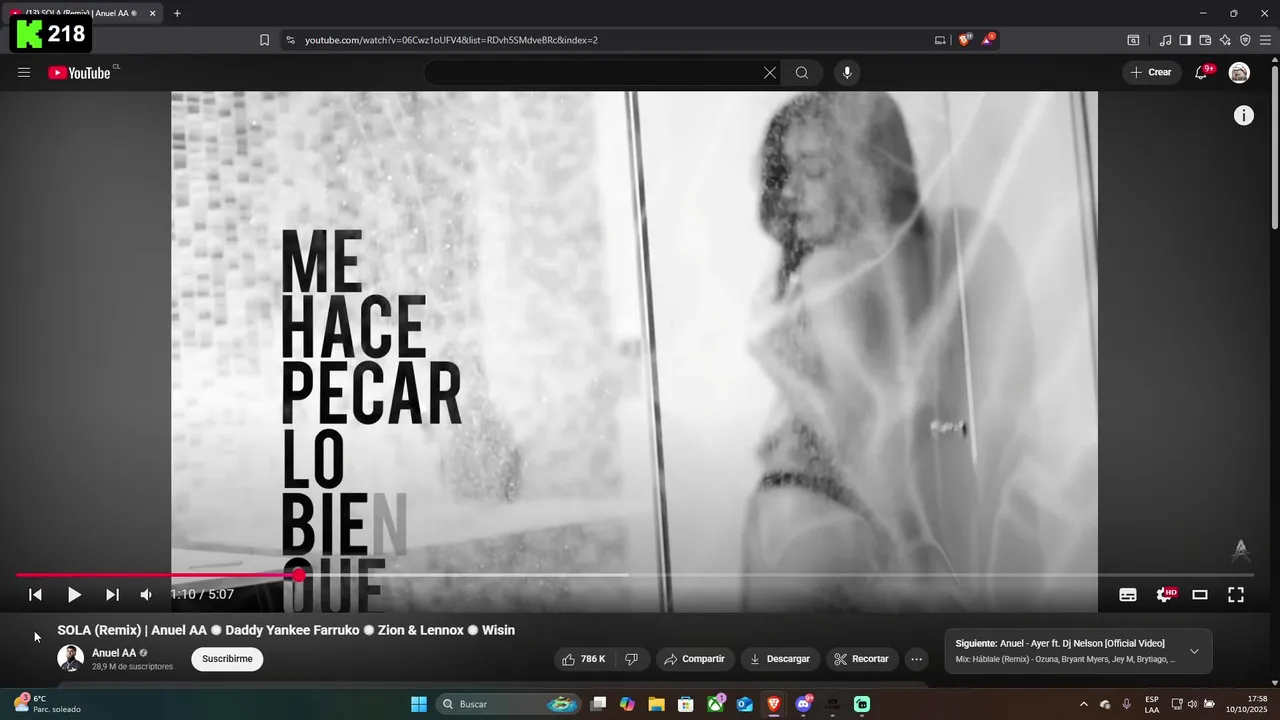Go to YouTube home via logo

coord(79,73)
